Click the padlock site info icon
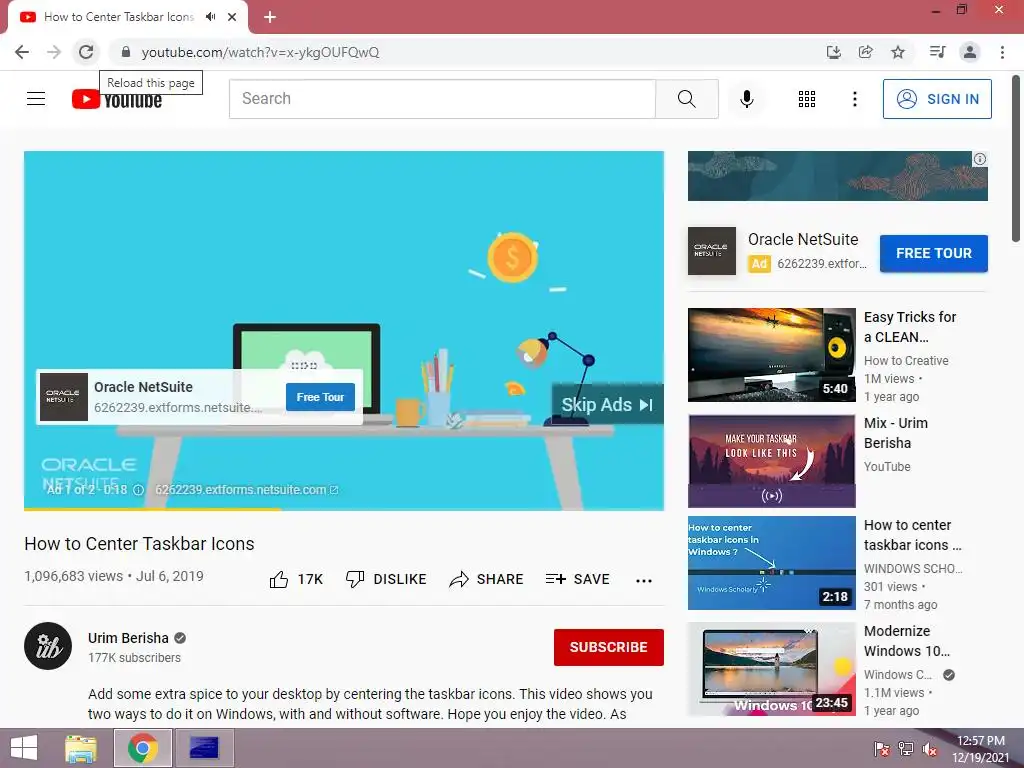 click(126, 52)
